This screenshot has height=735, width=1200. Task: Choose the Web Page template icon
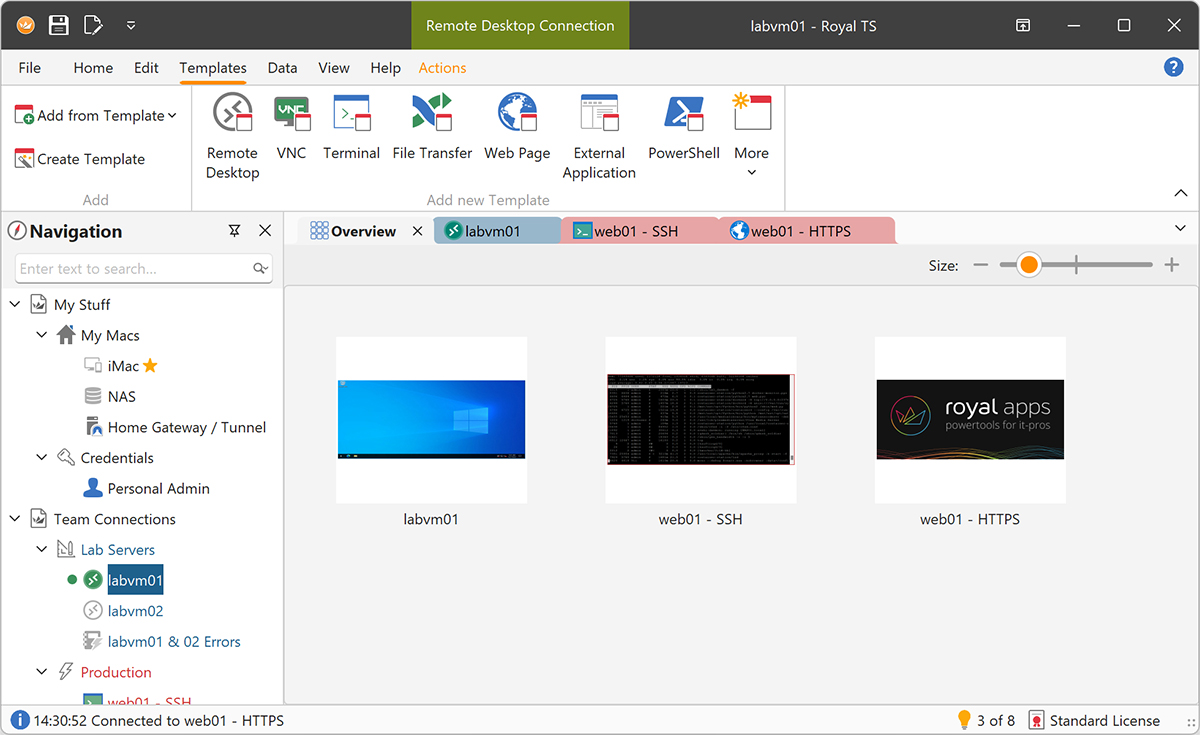(x=517, y=113)
